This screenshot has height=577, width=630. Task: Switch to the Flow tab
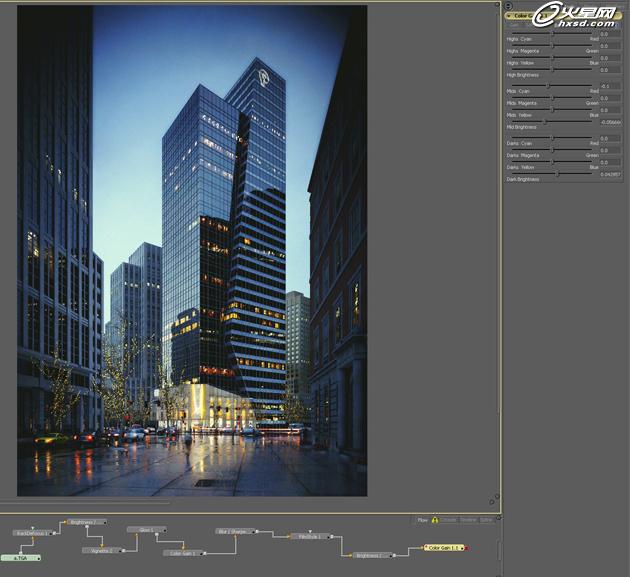point(422,520)
